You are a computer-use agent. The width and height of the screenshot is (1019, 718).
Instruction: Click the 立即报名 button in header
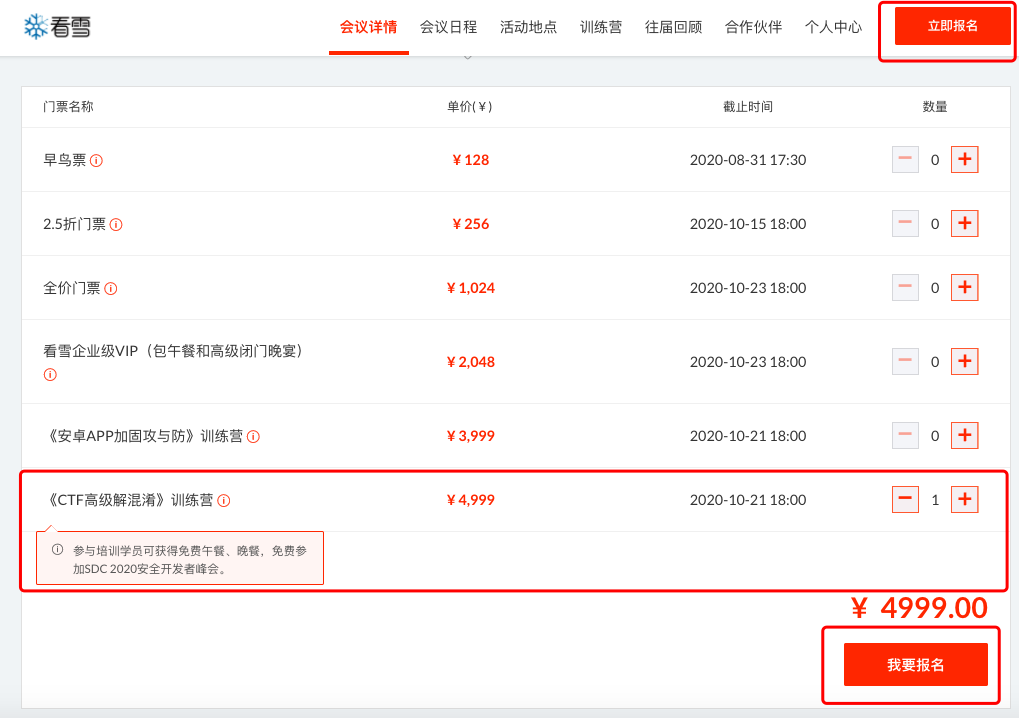[x=953, y=26]
